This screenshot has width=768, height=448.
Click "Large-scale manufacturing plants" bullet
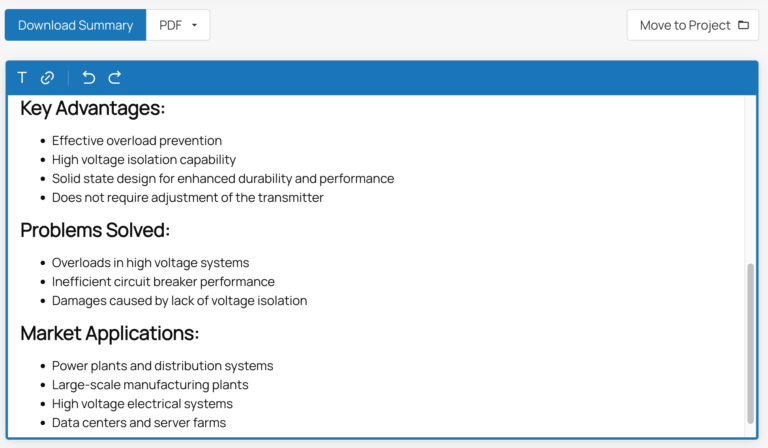pyautogui.click(x=150, y=385)
